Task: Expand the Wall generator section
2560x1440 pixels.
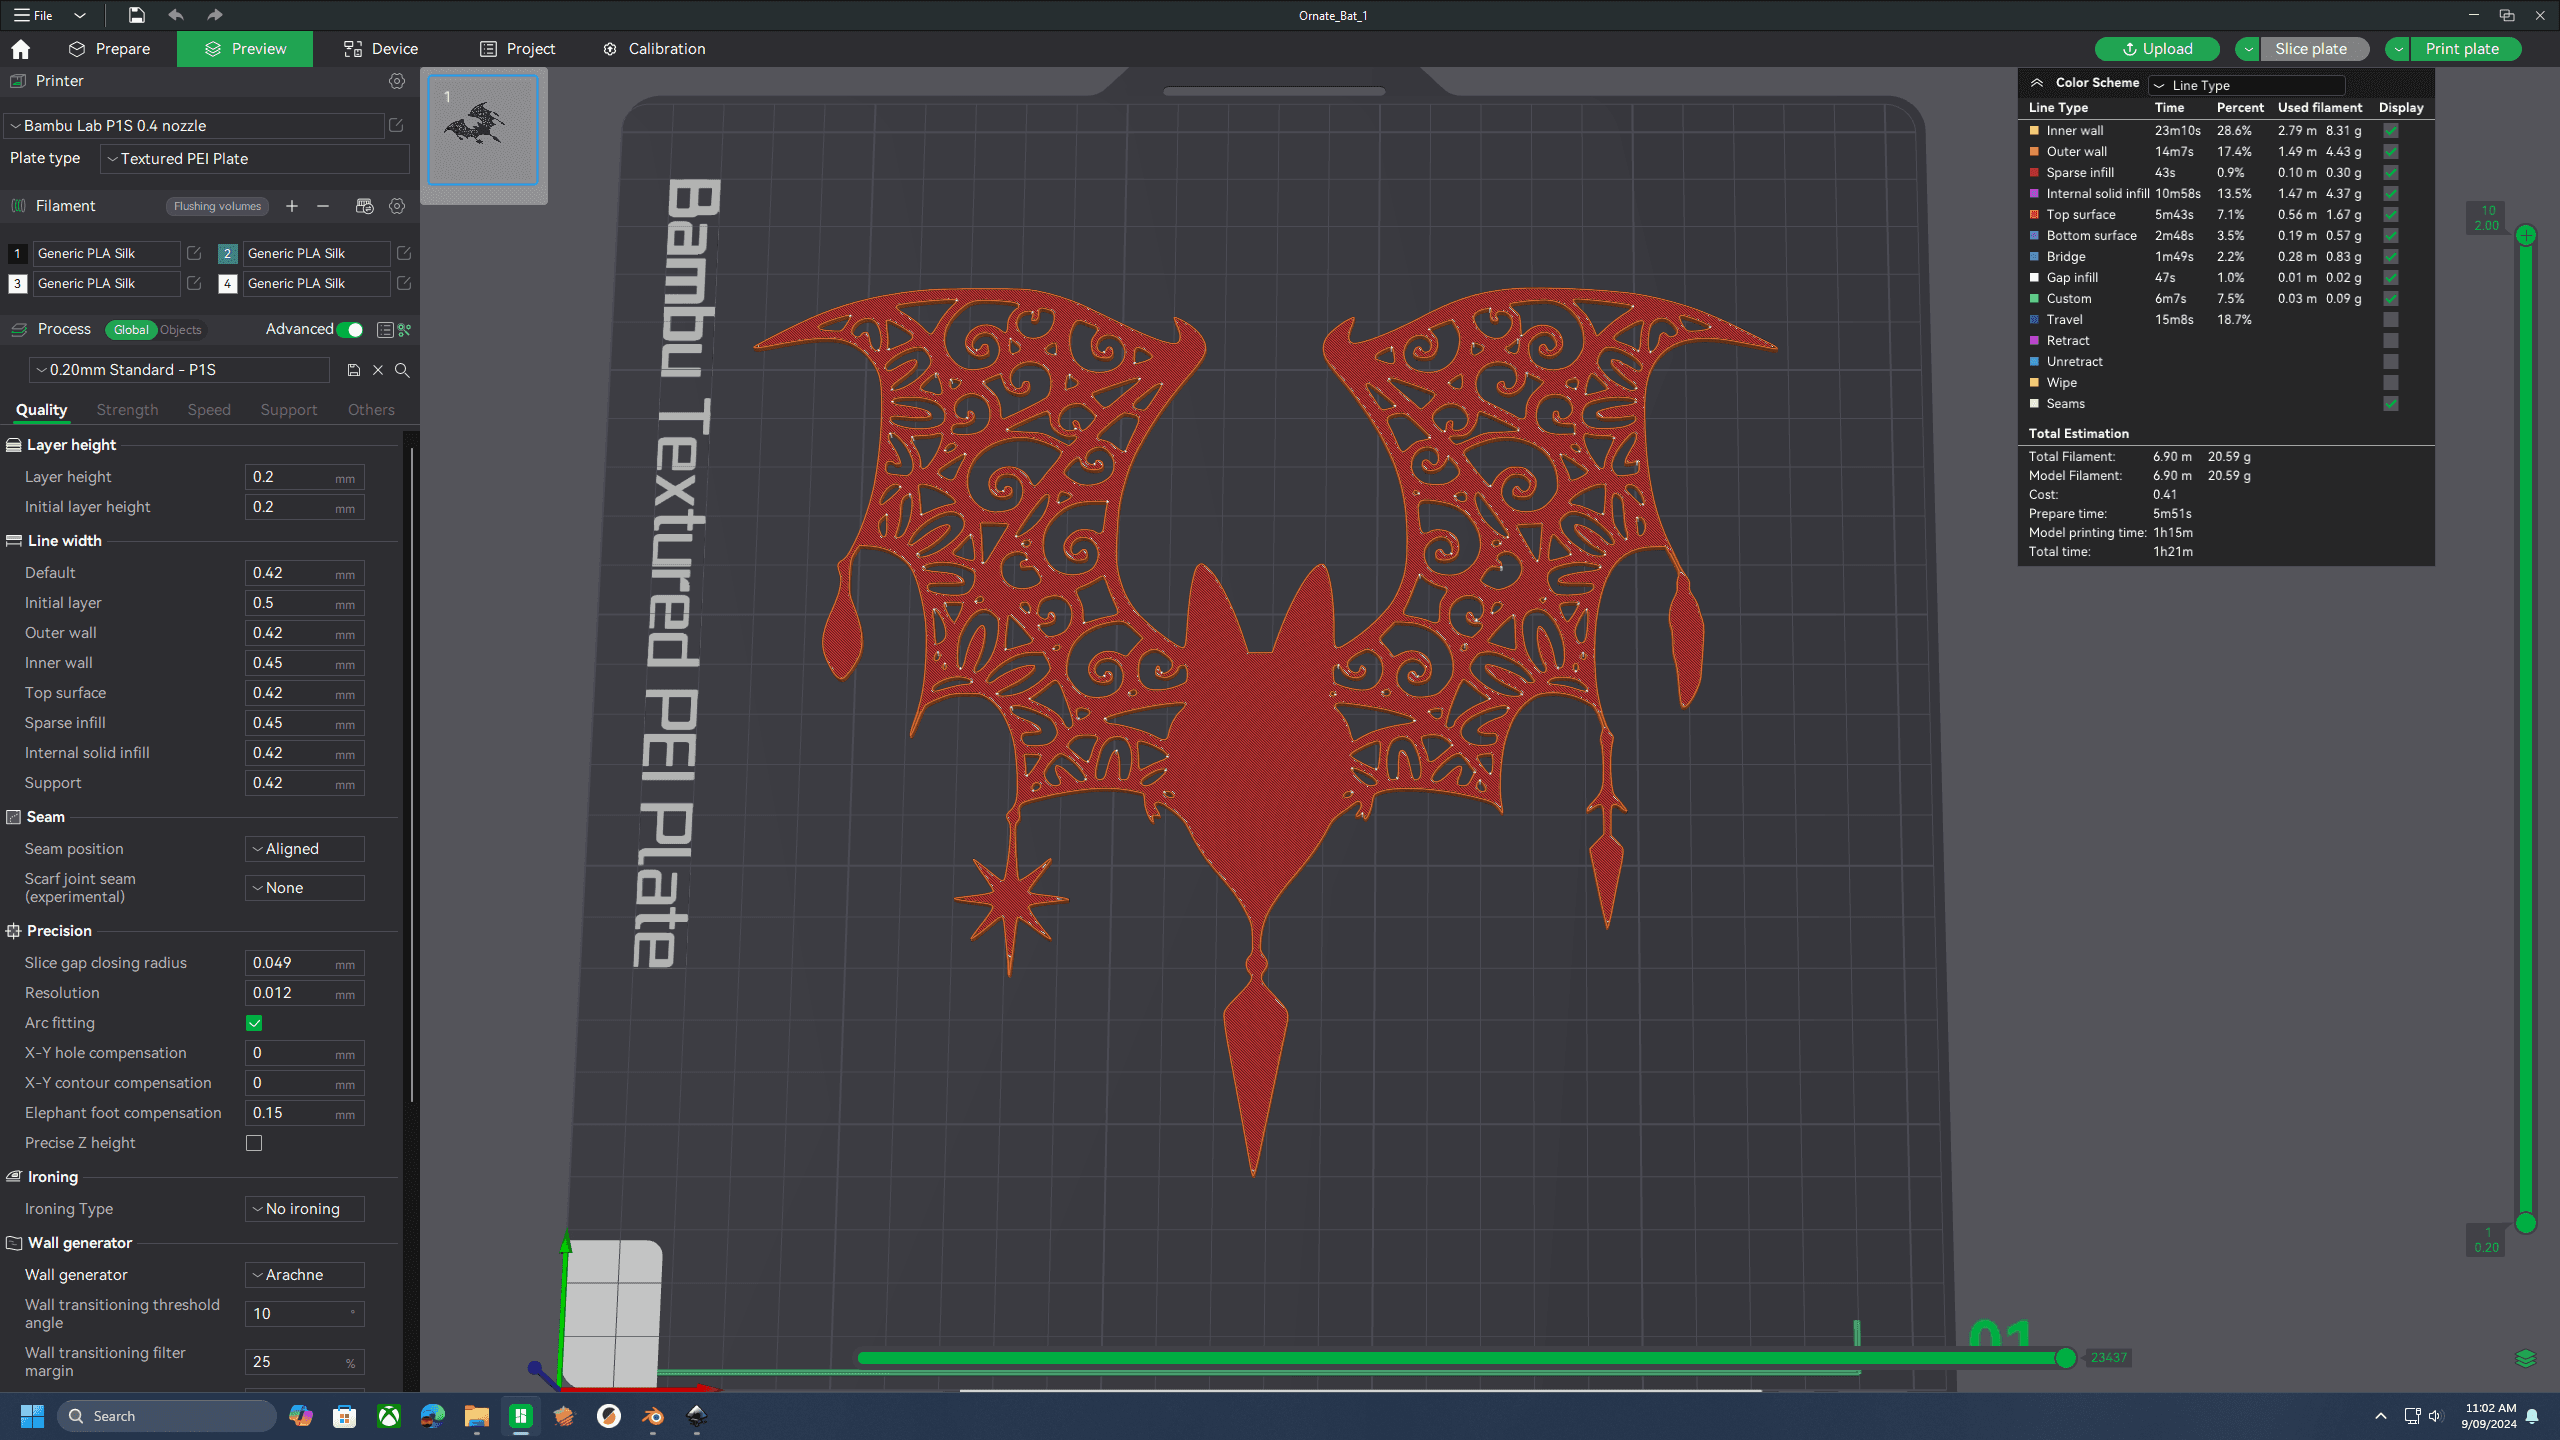Action: coord(16,1243)
